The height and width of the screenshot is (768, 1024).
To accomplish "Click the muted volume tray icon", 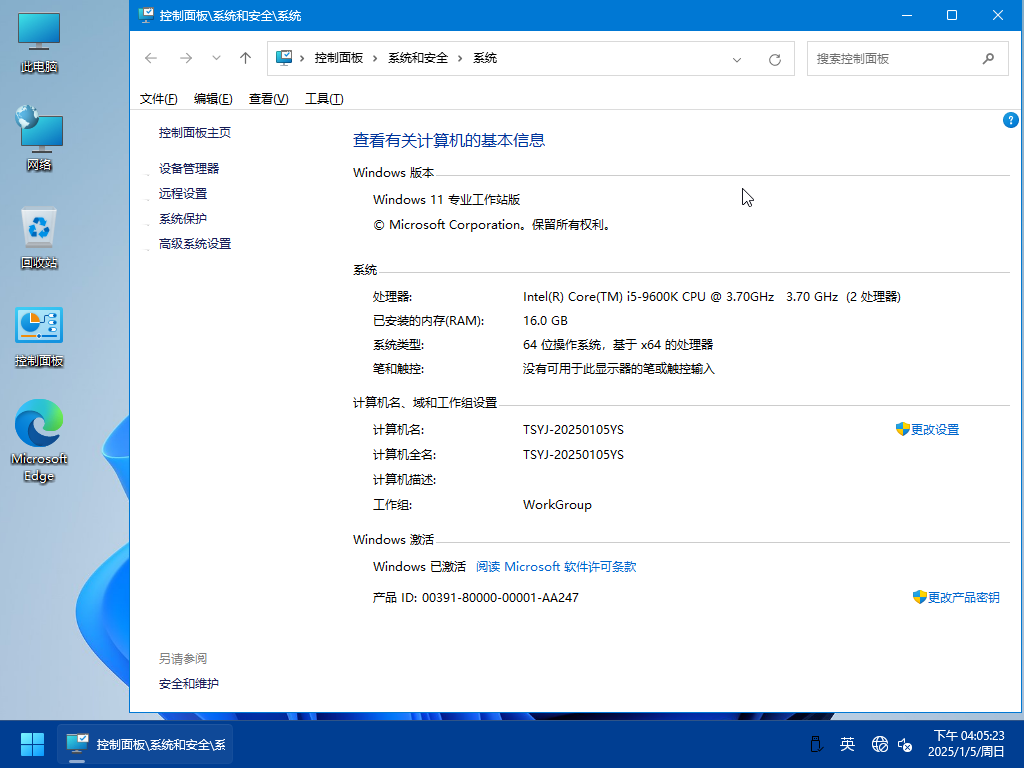I will (x=905, y=744).
